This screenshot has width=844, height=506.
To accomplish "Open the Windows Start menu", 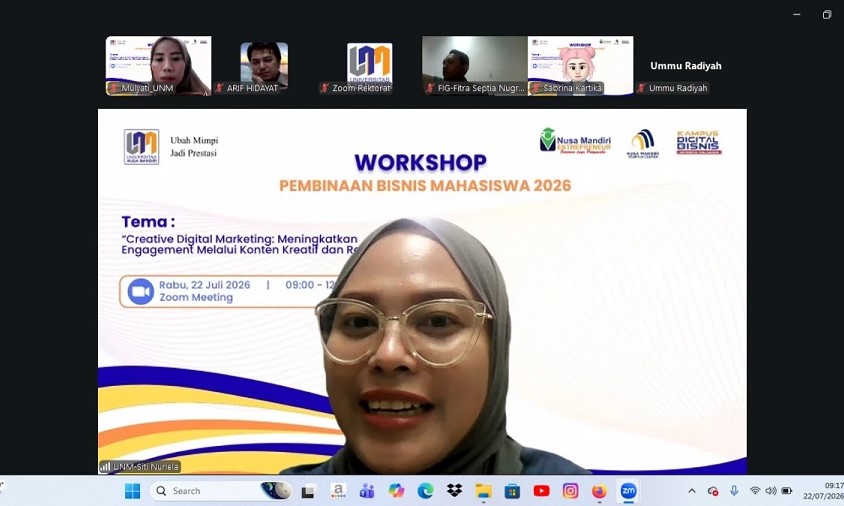I will pyautogui.click(x=132, y=491).
